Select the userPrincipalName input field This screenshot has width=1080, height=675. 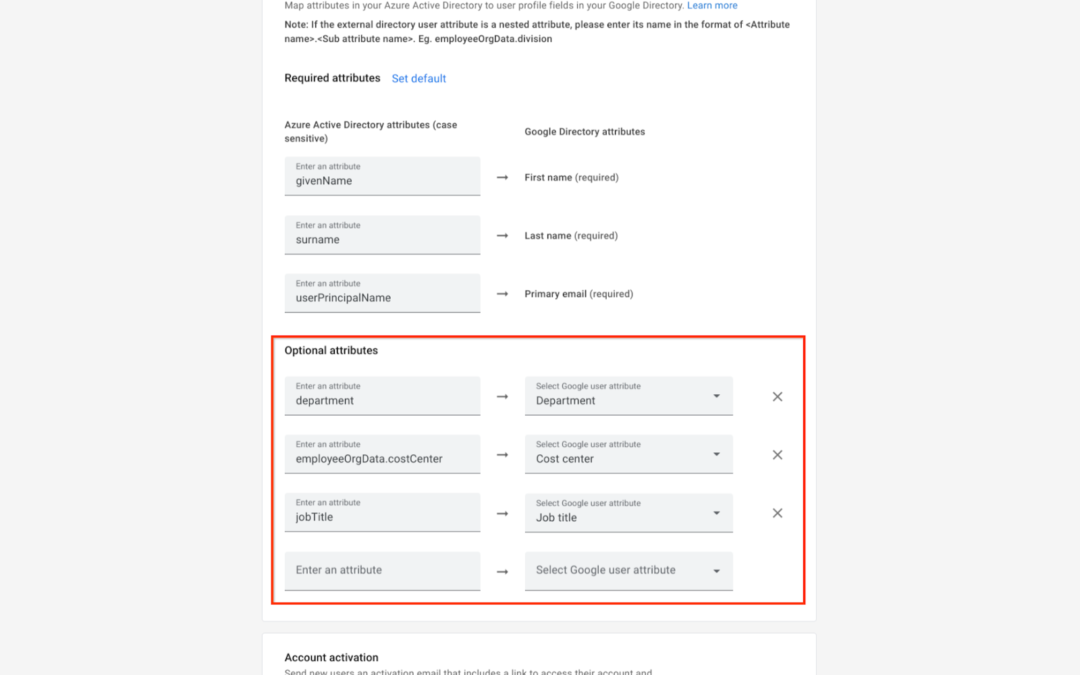click(382, 293)
